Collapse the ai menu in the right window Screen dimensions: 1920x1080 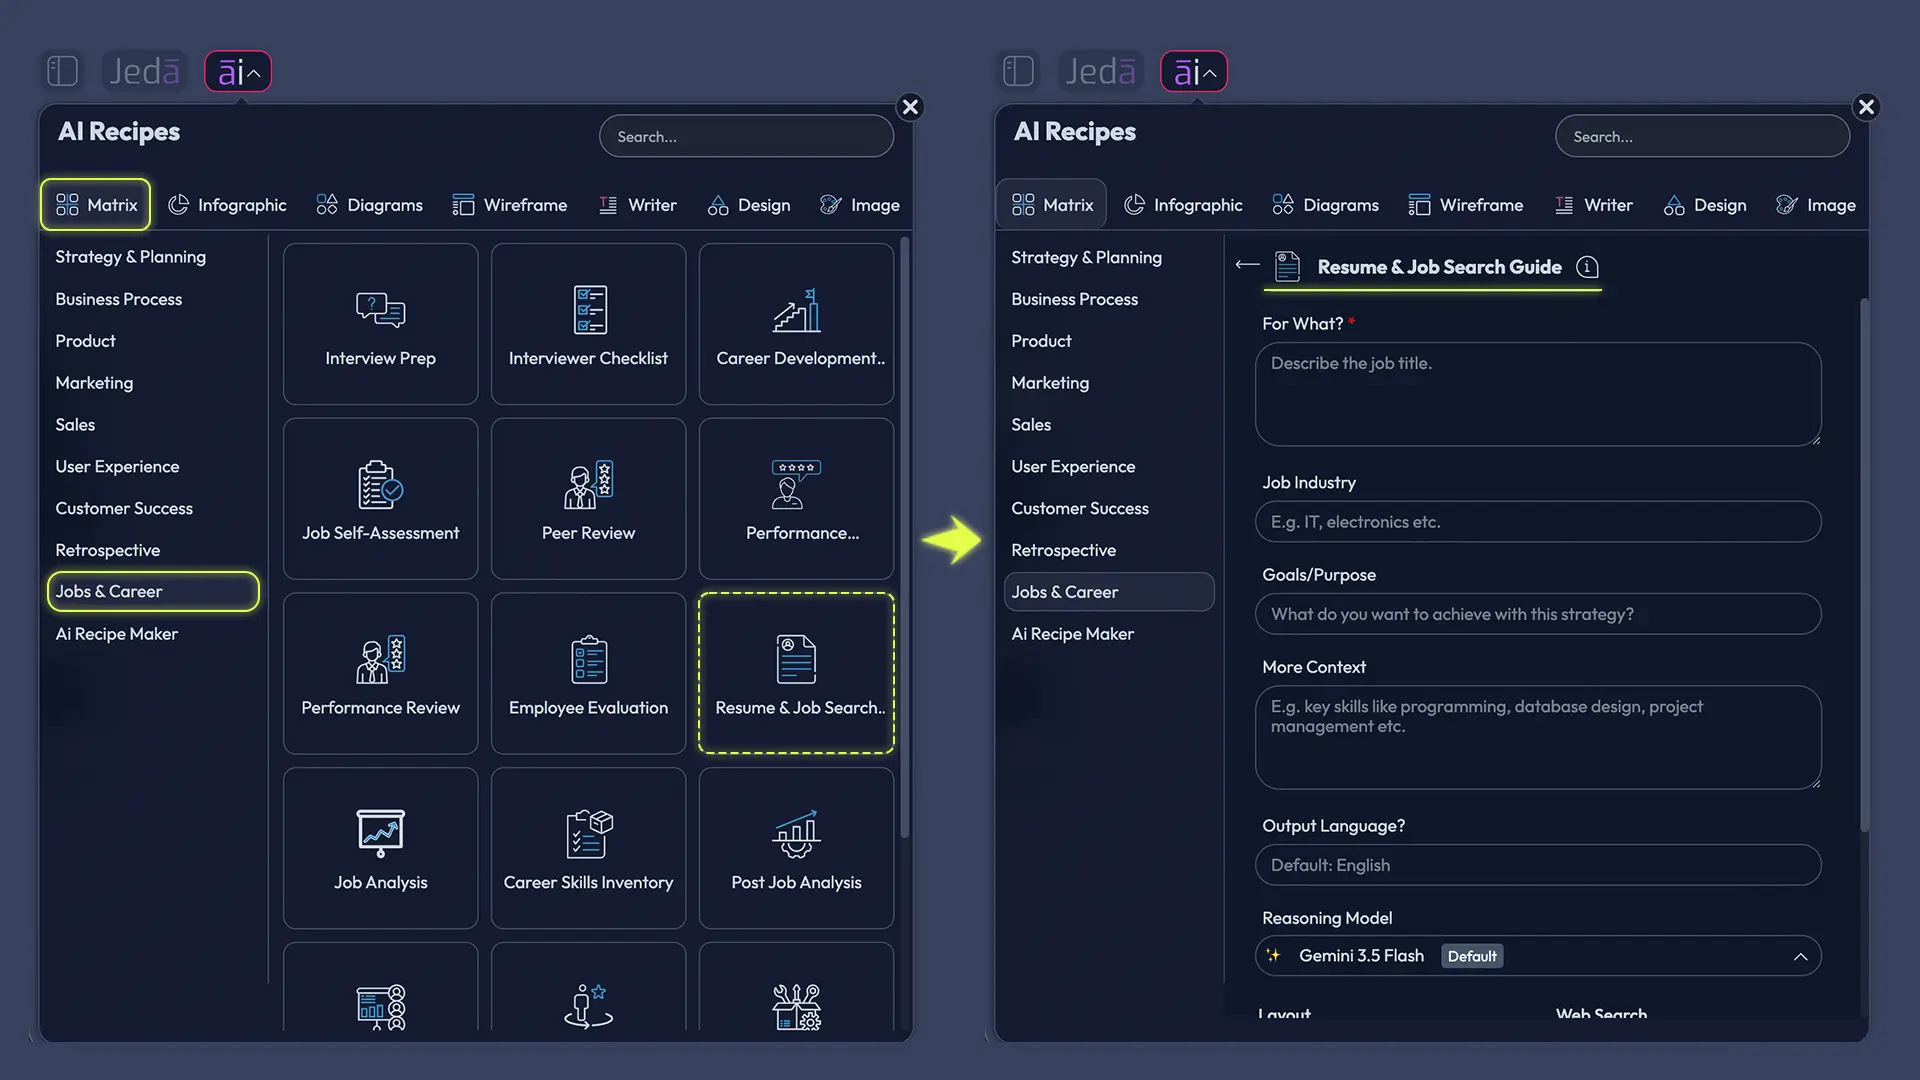1194,71
